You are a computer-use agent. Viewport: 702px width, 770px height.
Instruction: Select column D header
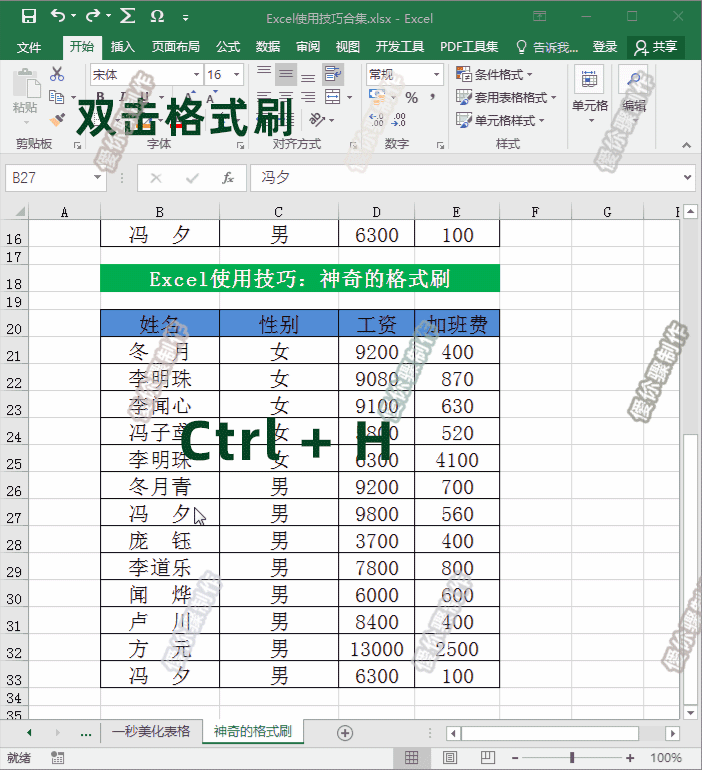click(377, 212)
